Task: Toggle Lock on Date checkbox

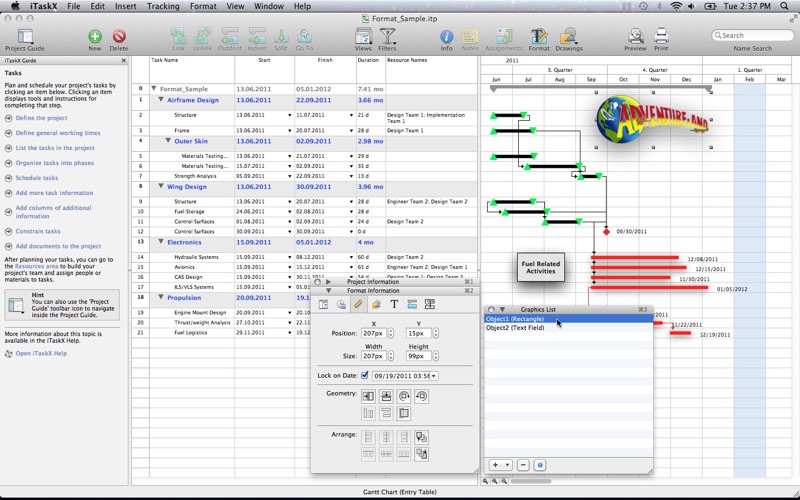Action: click(365, 375)
